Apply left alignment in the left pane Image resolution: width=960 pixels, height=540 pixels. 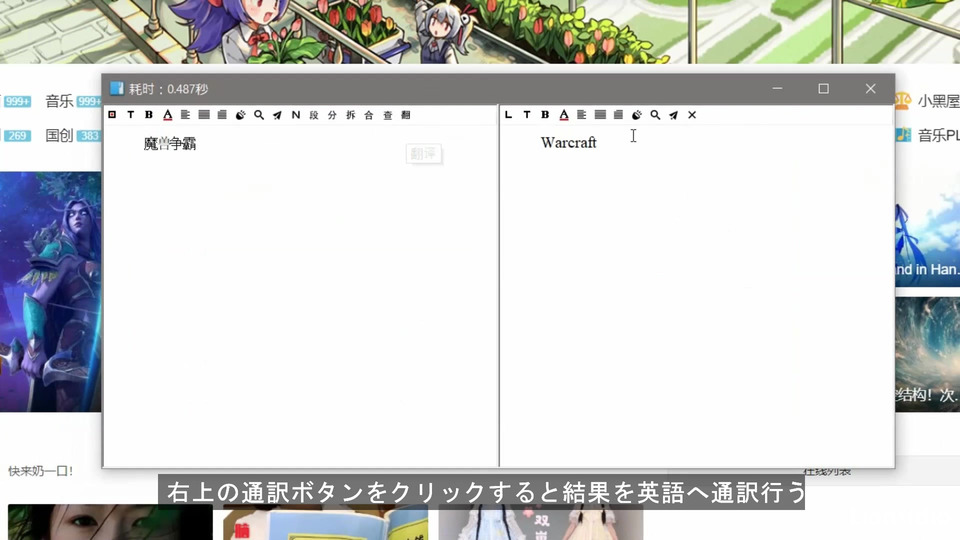pyautogui.click(x=186, y=114)
